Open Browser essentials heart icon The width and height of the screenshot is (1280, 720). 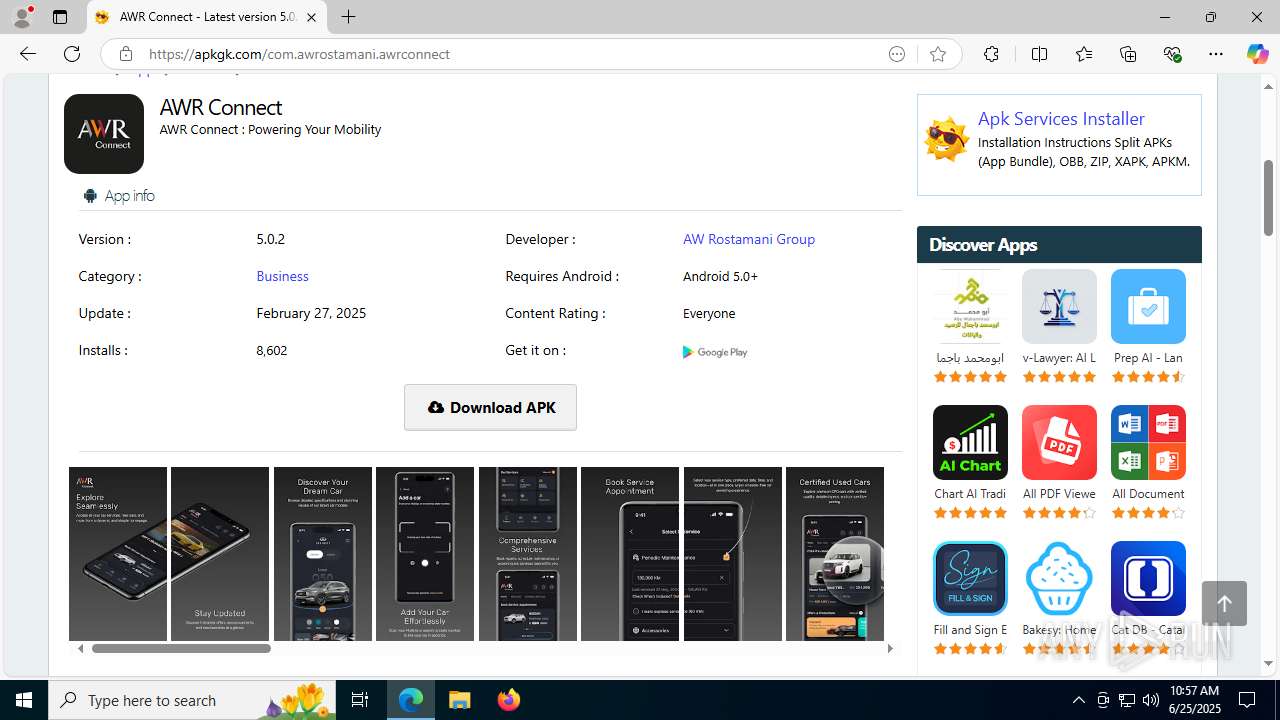1172,54
